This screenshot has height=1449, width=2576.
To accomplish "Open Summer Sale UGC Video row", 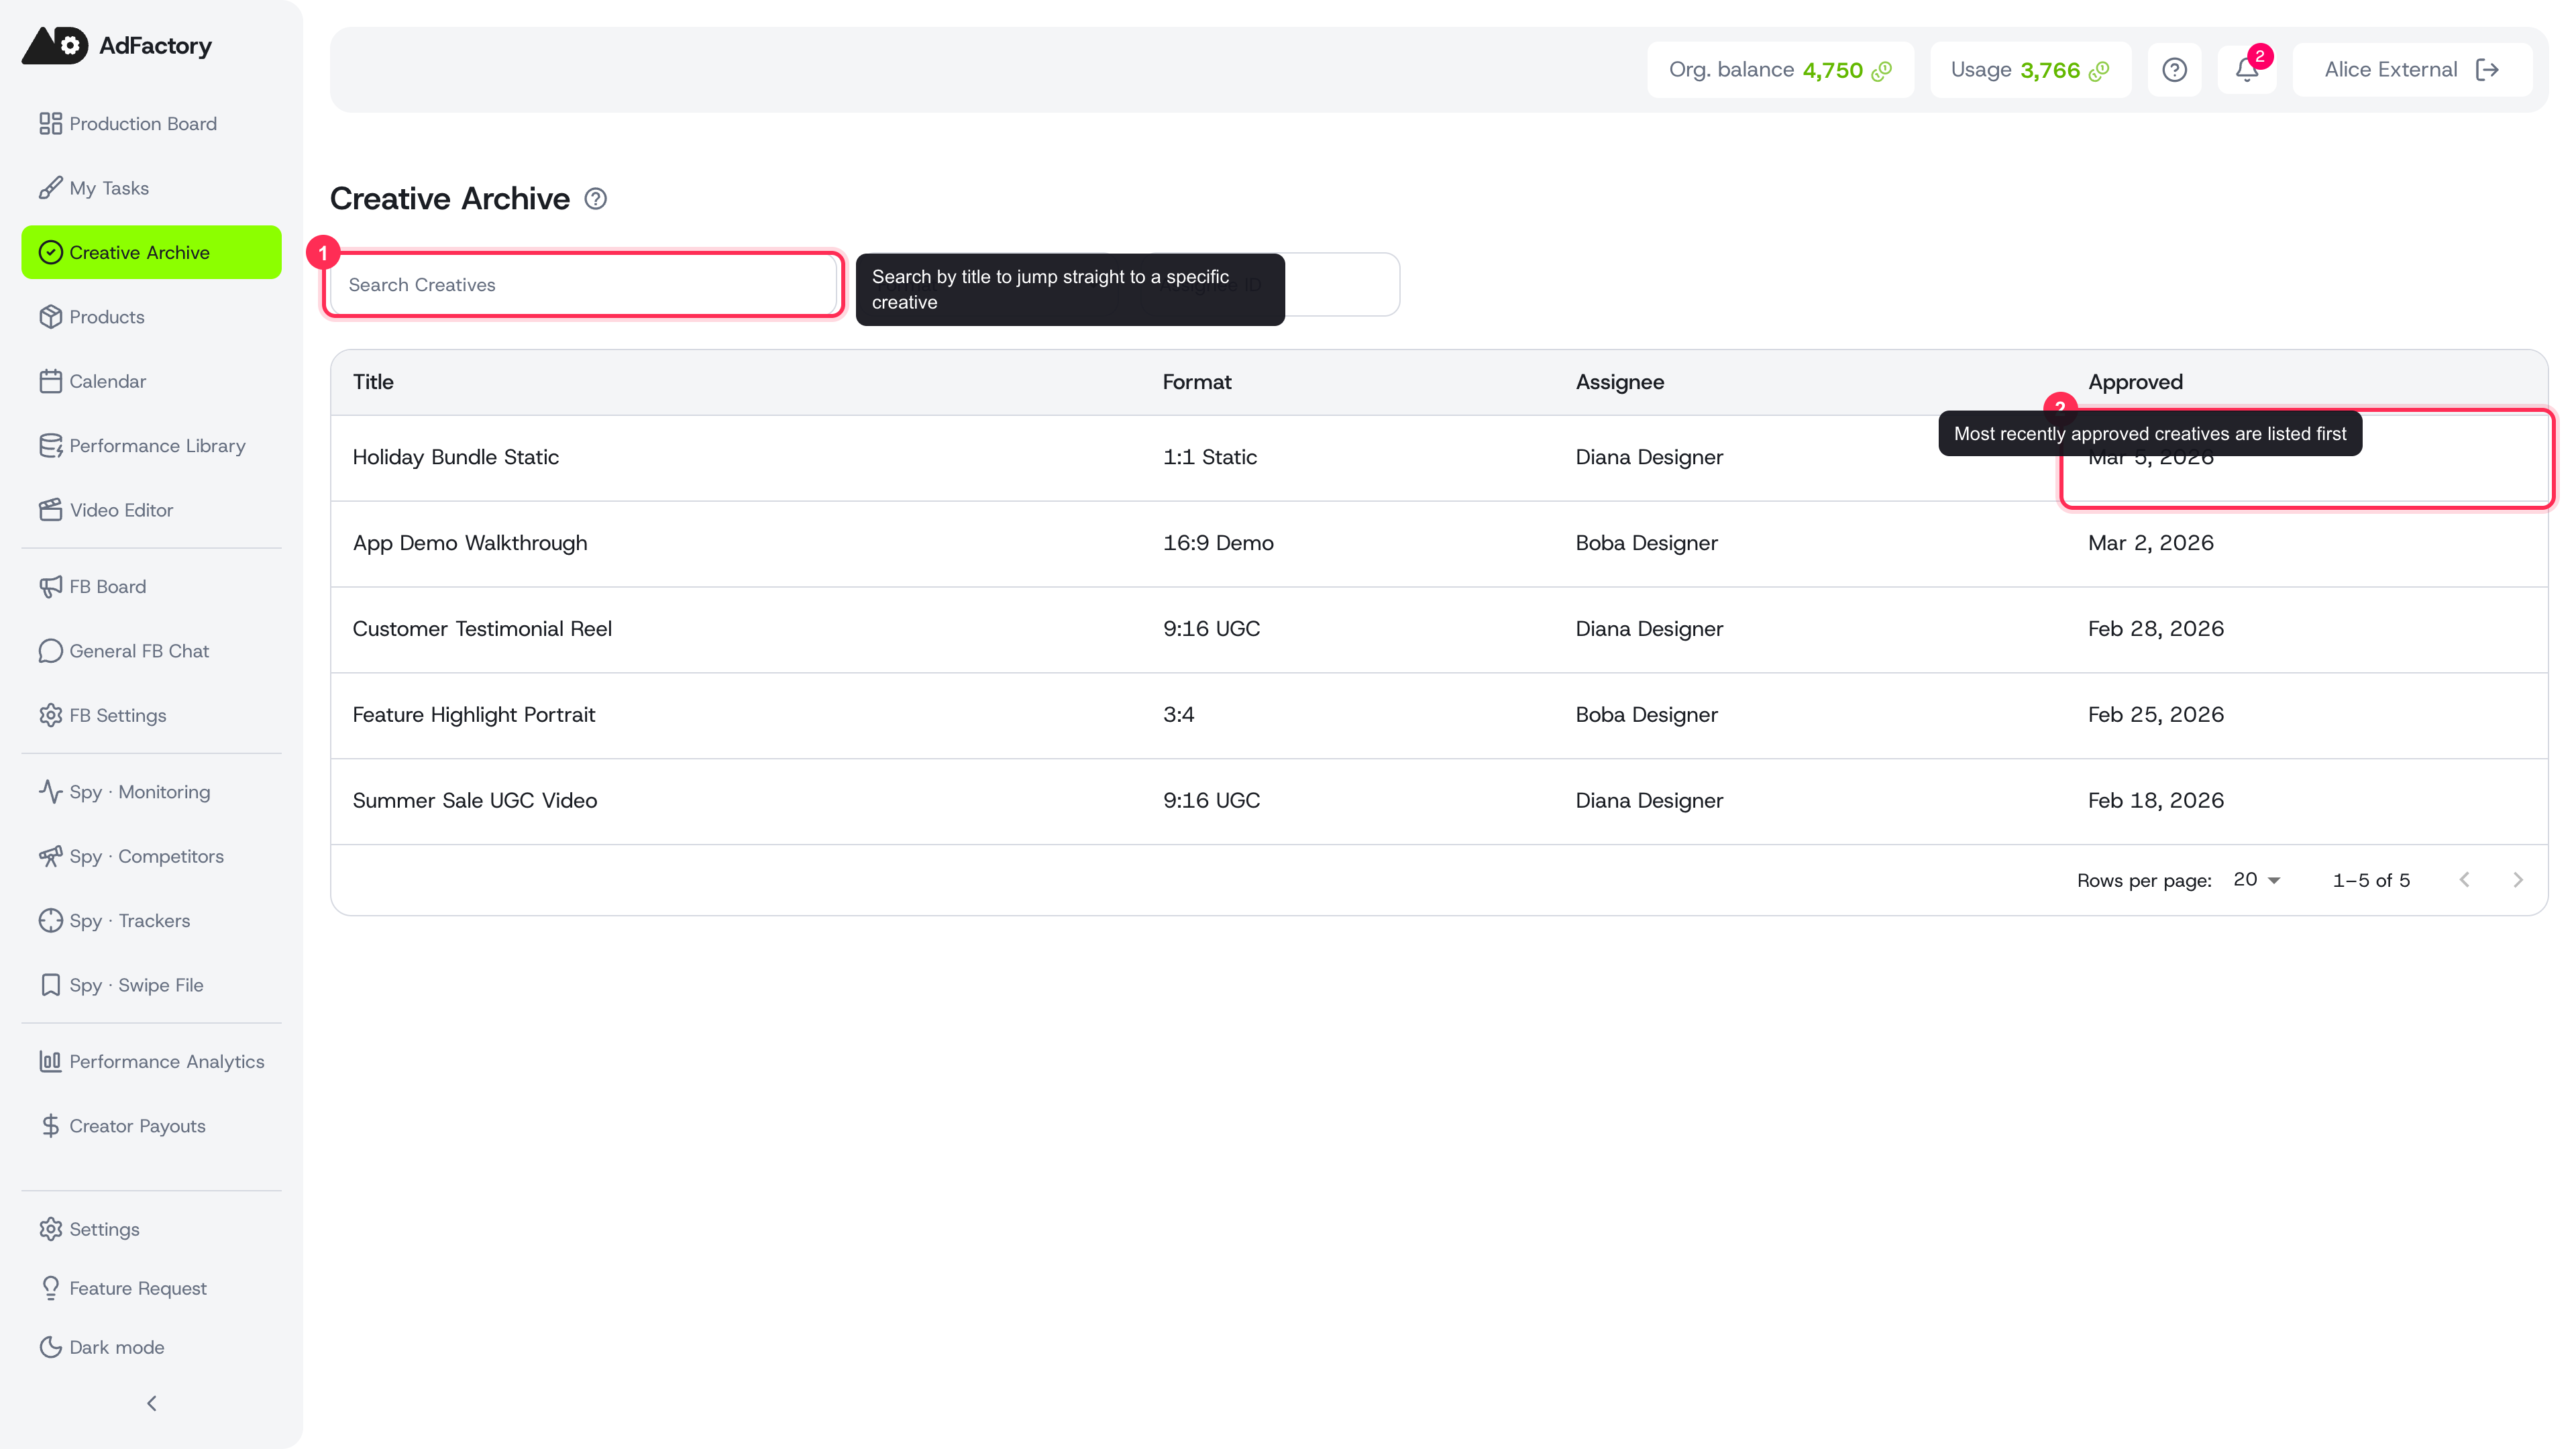I will [x=1439, y=802].
